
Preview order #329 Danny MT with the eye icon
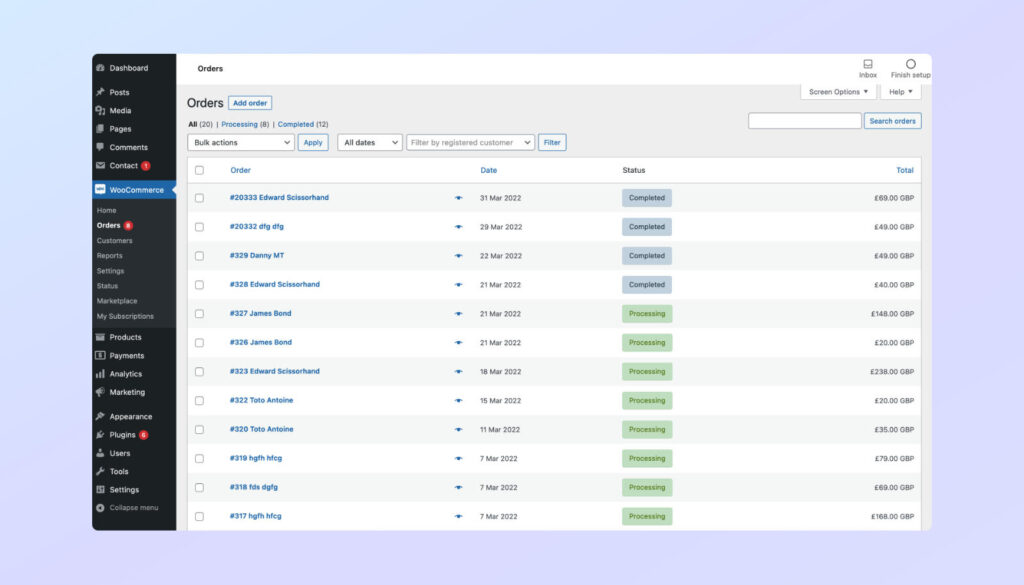(x=459, y=256)
